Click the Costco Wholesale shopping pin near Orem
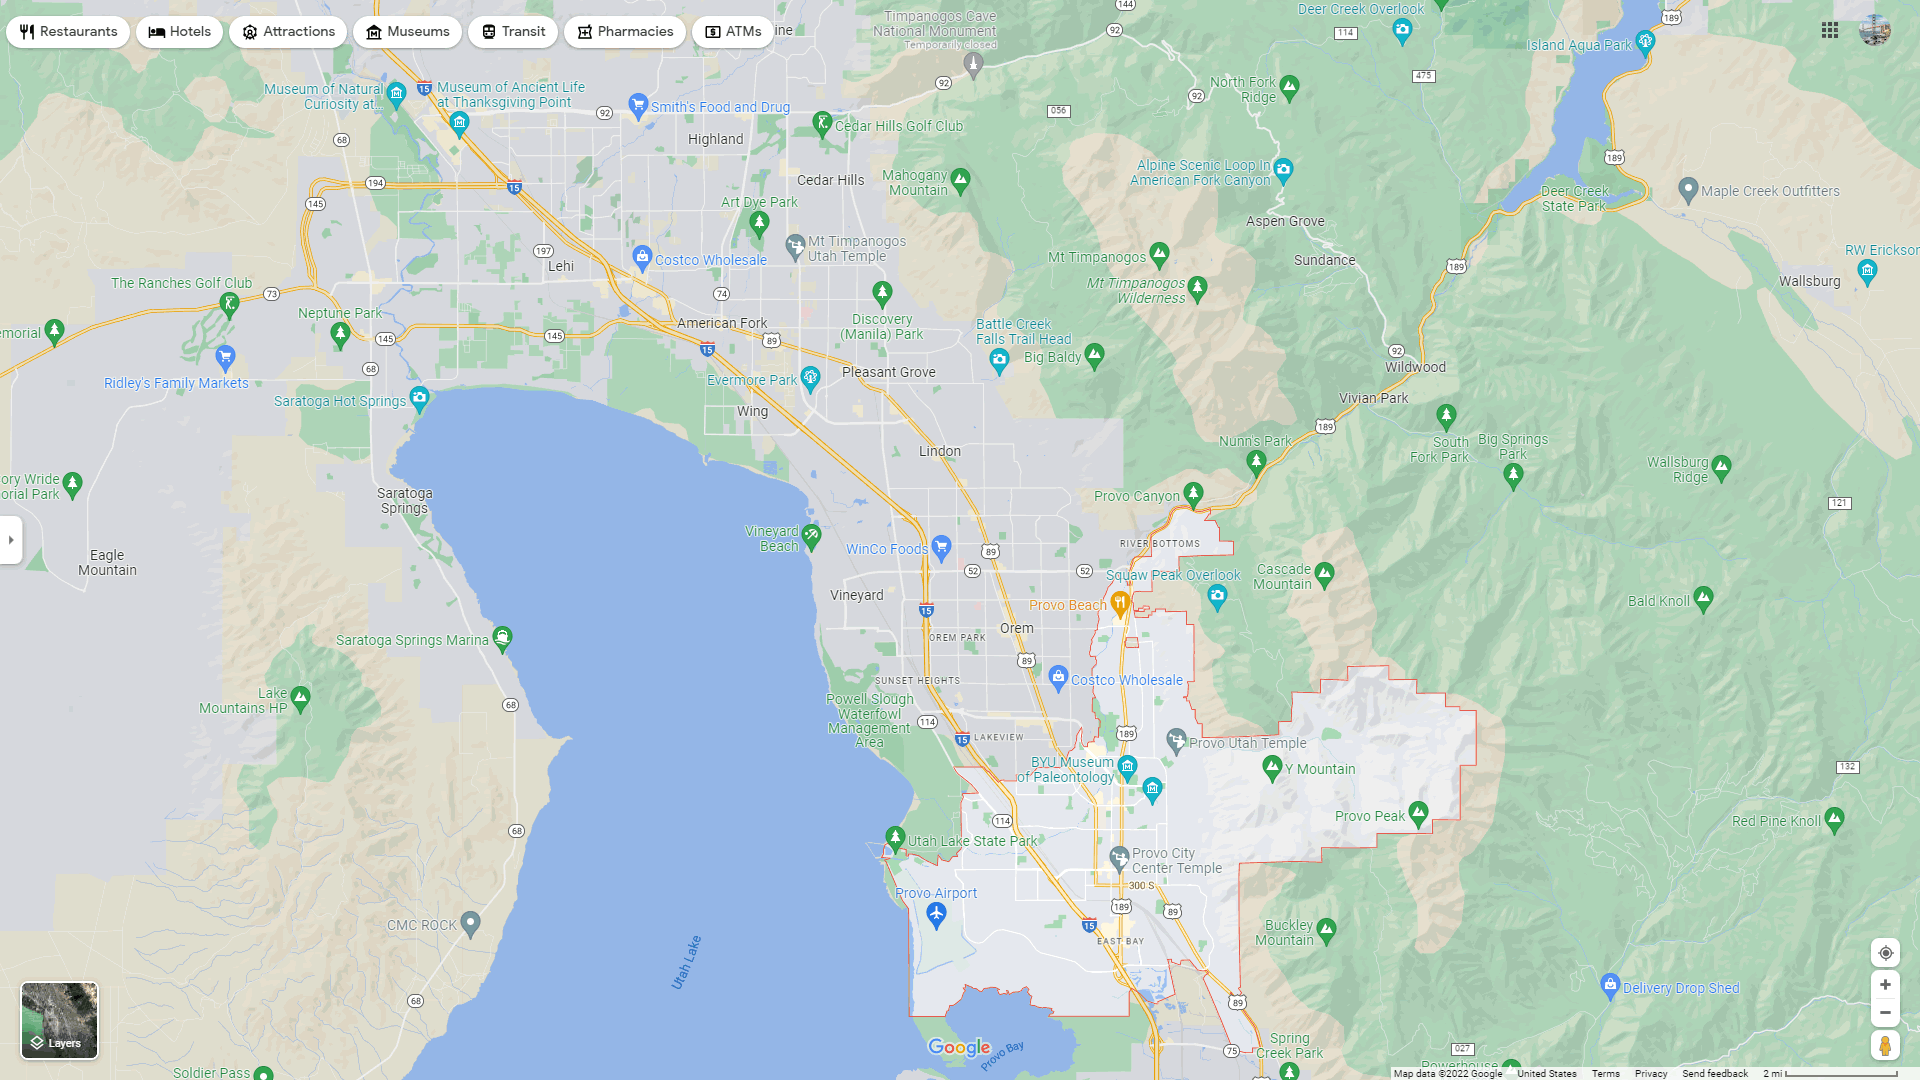This screenshot has width=1920, height=1080. pyautogui.click(x=1057, y=677)
